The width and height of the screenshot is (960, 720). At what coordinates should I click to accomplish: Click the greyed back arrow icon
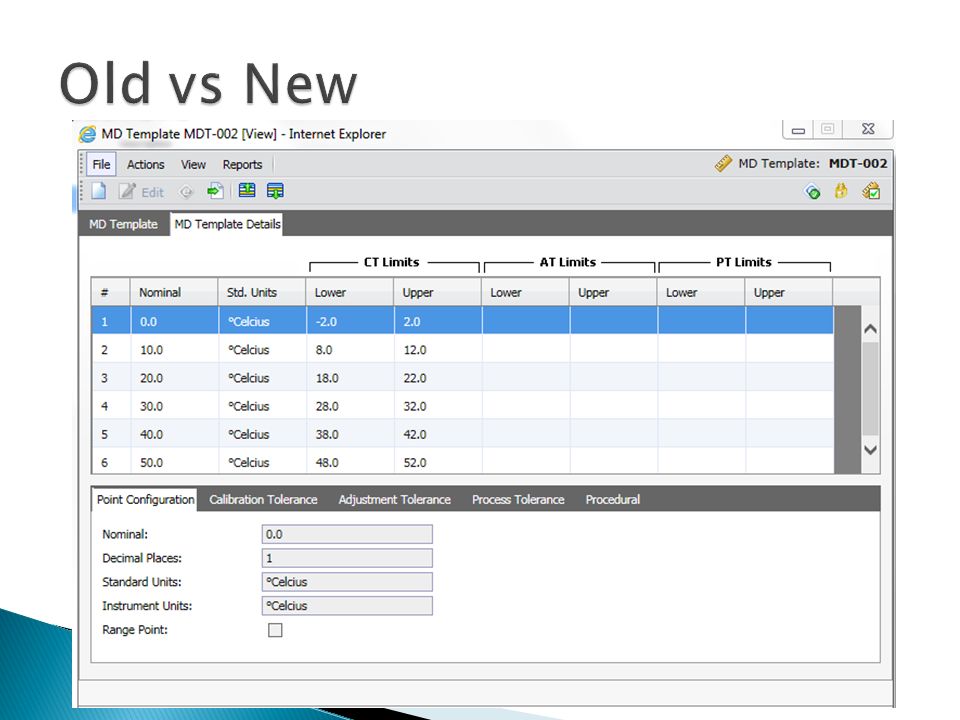click(186, 192)
